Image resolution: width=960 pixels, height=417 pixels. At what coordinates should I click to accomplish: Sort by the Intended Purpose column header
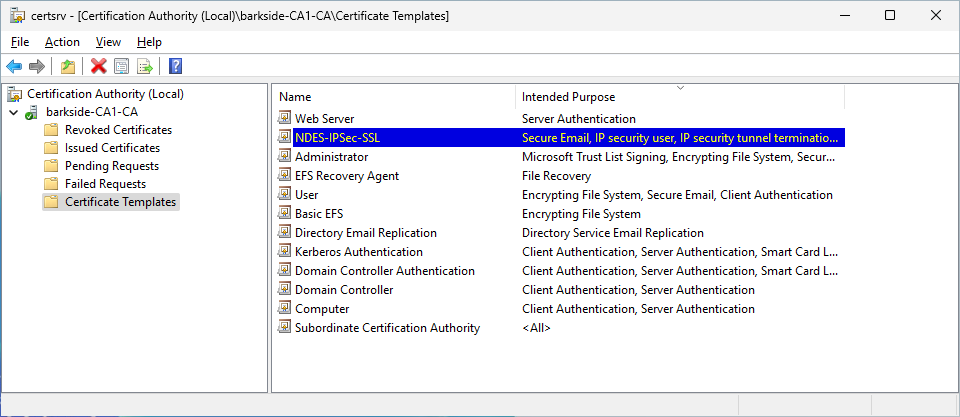coord(568,97)
